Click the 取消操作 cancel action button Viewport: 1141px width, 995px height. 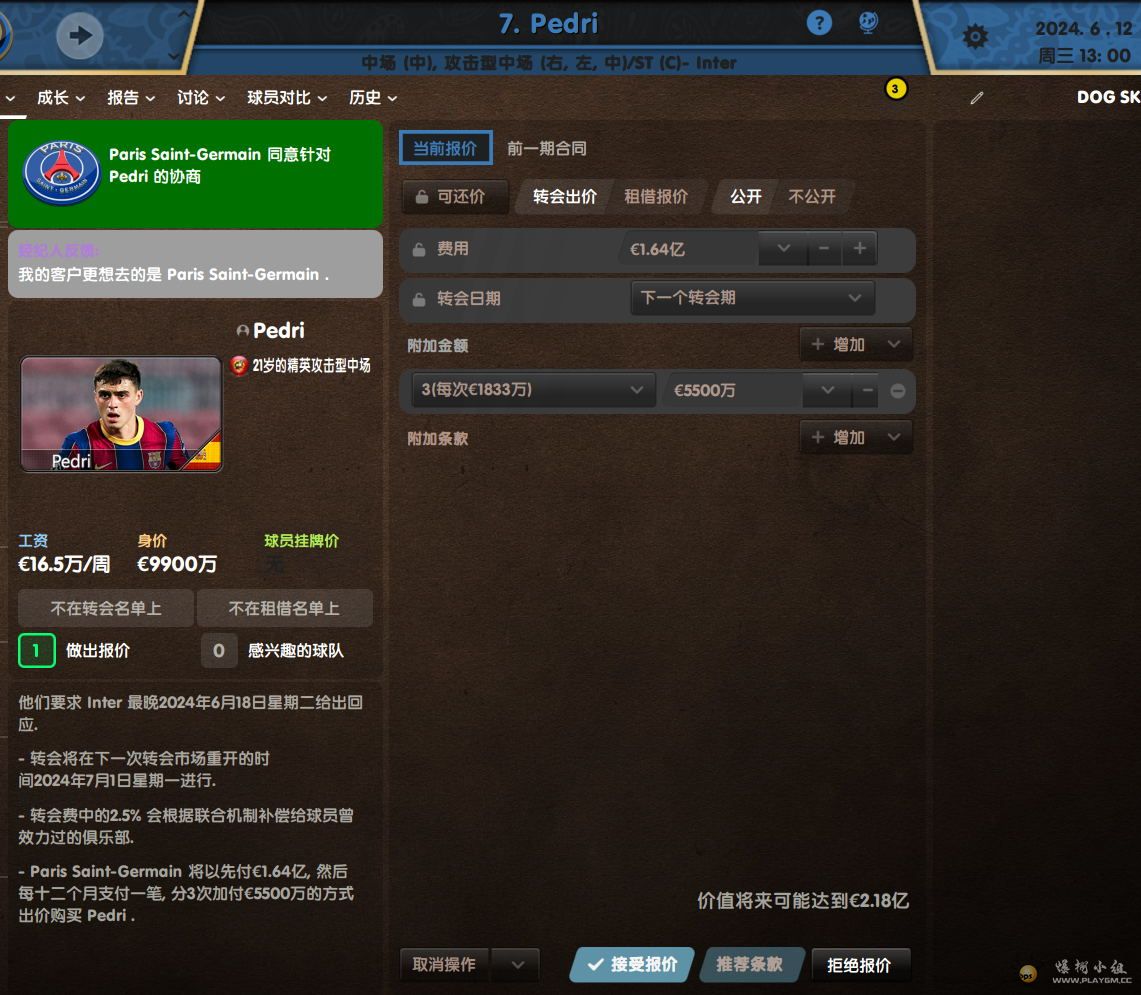click(x=445, y=965)
